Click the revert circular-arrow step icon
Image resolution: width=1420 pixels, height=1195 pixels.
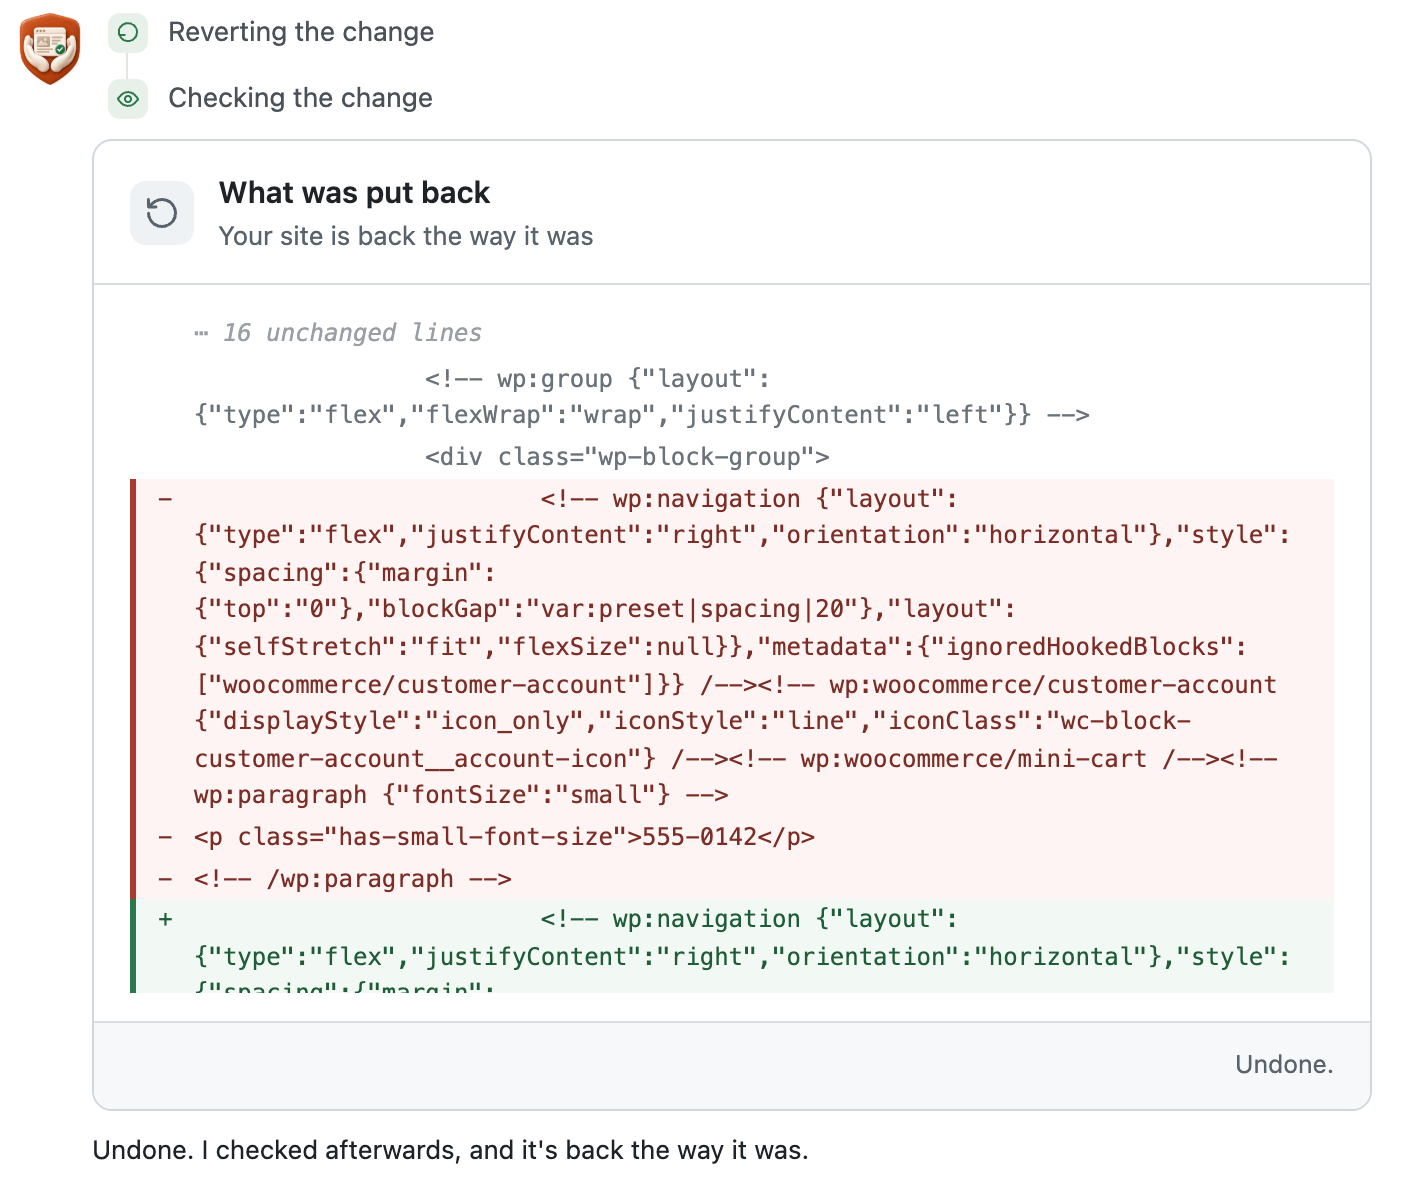(128, 33)
